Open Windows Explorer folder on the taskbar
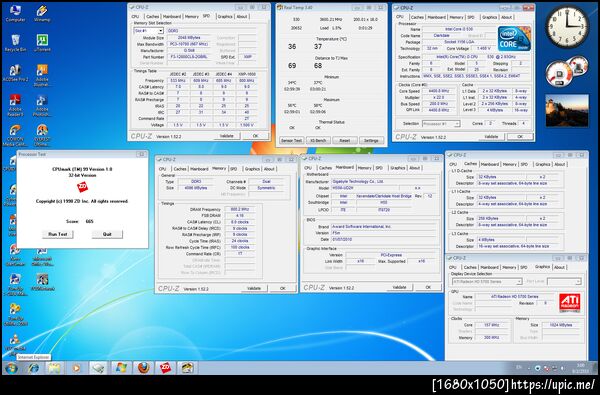The image size is (600, 395). click(54, 368)
